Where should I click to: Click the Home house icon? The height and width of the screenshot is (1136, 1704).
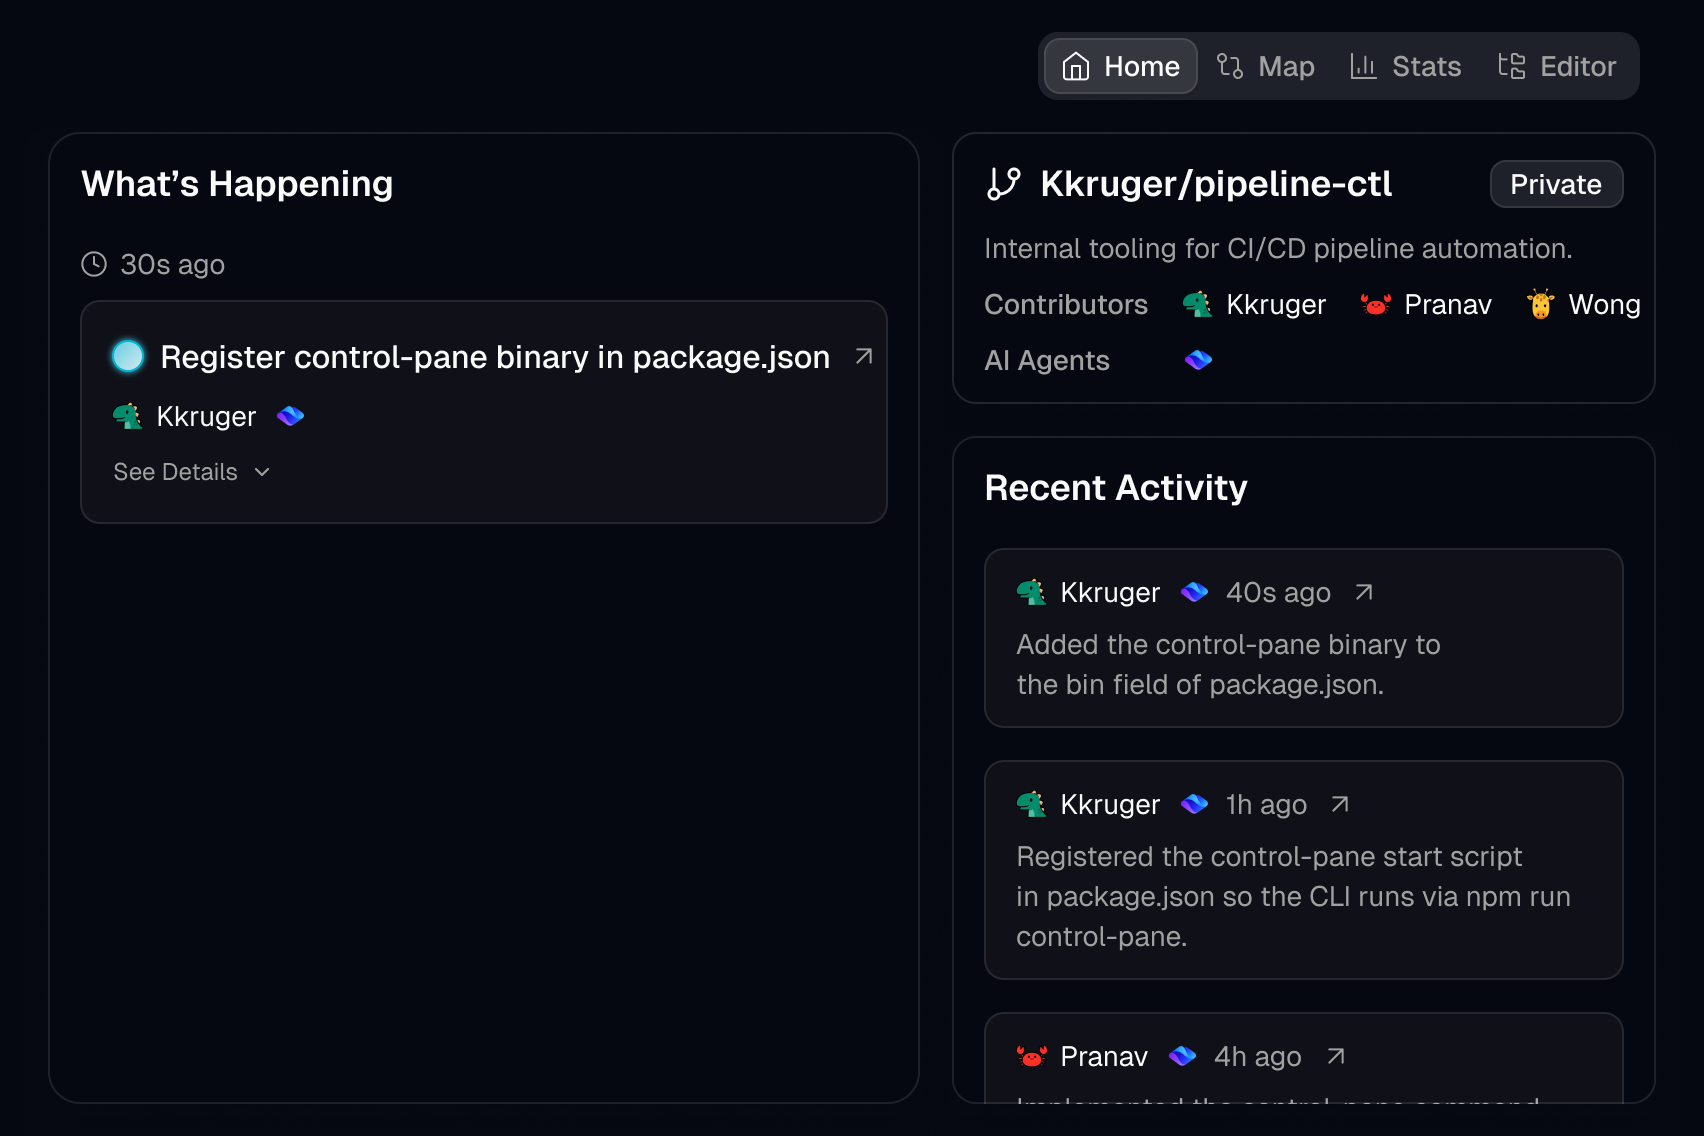tap(1076, 66)
